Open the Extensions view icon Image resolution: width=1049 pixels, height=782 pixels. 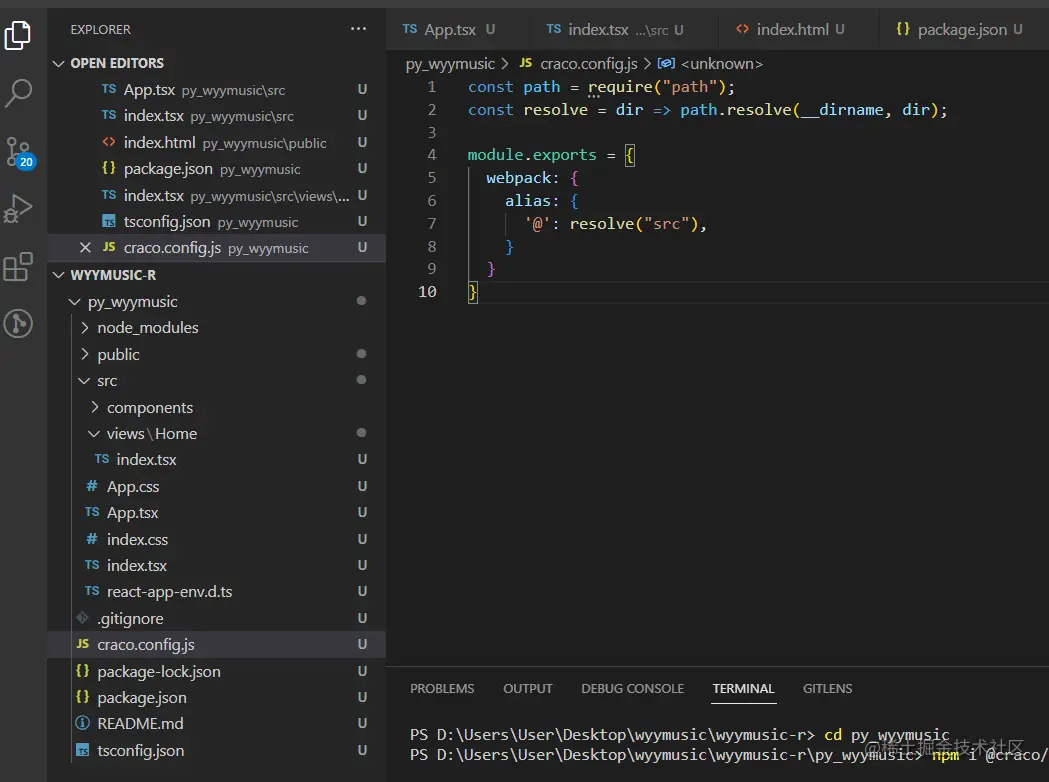coord(18,266)
